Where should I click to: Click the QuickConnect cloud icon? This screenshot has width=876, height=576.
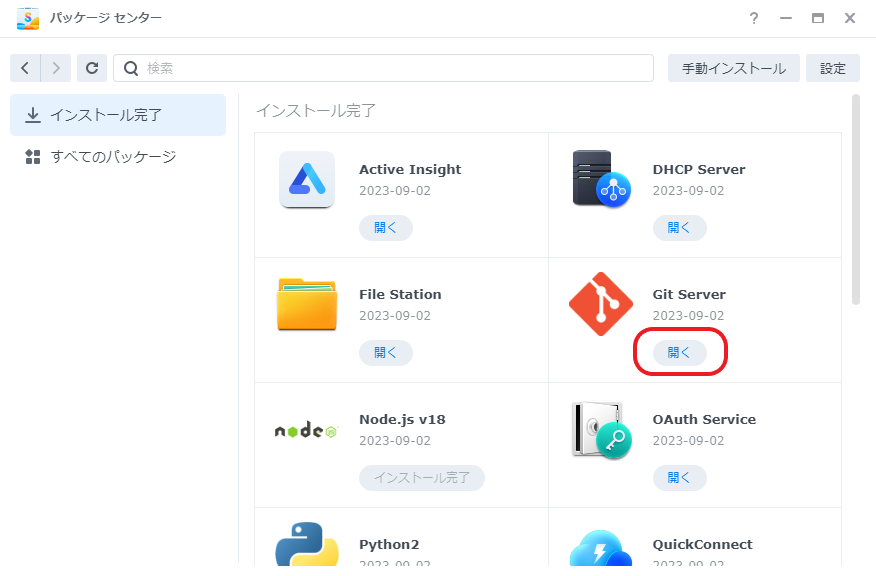(x=601, y=548)
